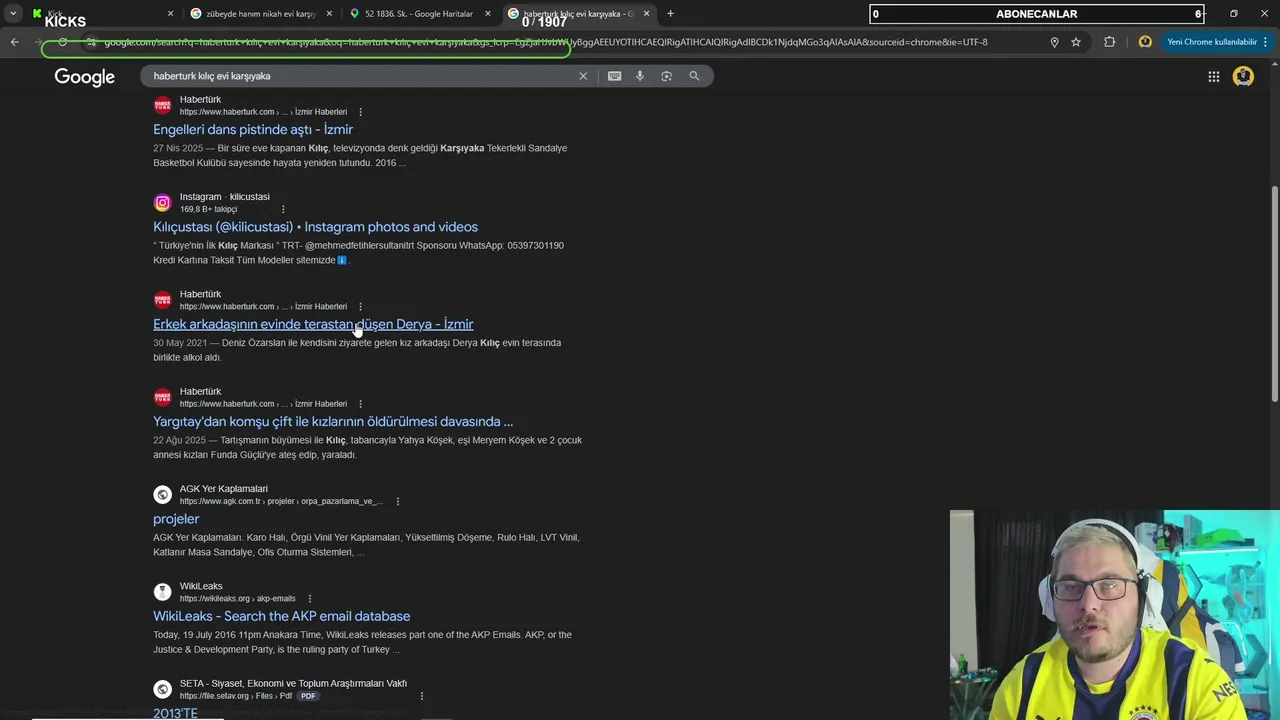Click the '169,8 B+ takipçi' follower text
Viewport: 1280px width, 720px height.
point(208,209)
